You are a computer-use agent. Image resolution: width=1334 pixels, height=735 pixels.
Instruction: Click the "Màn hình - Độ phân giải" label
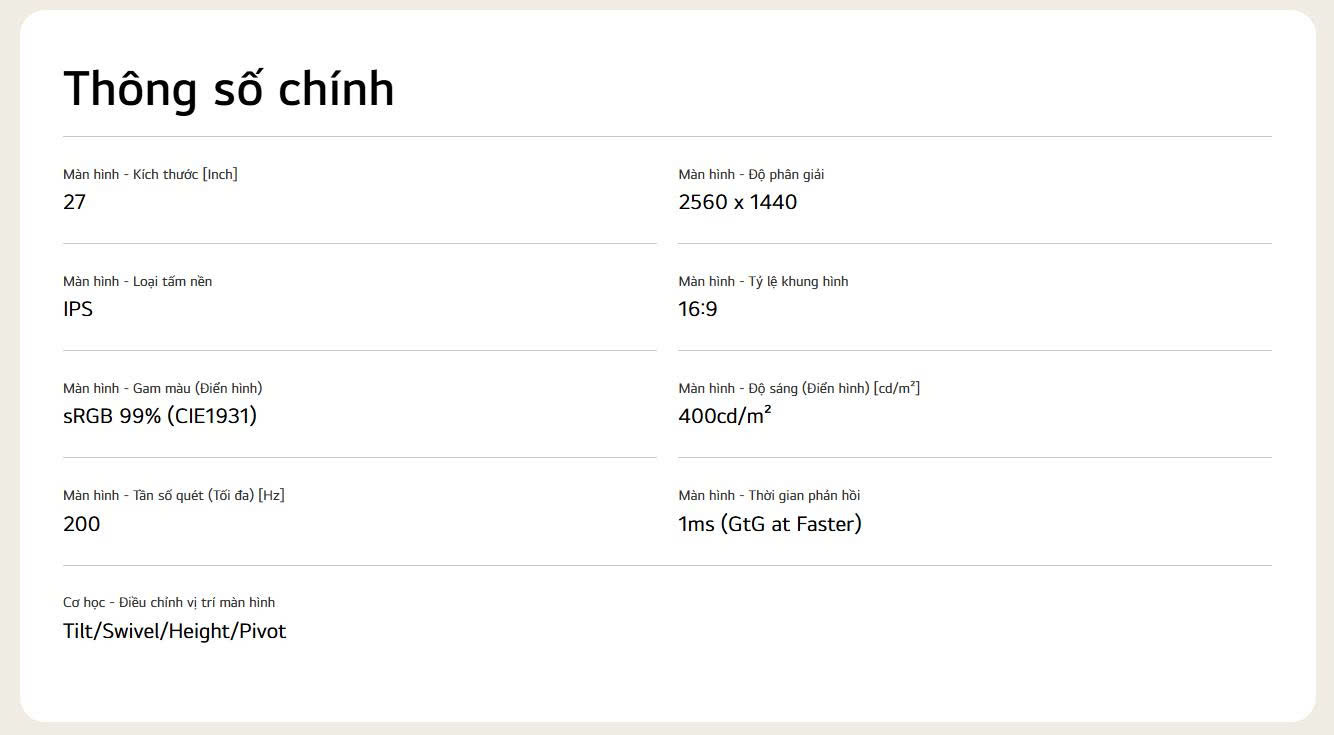tap(751, 174)
